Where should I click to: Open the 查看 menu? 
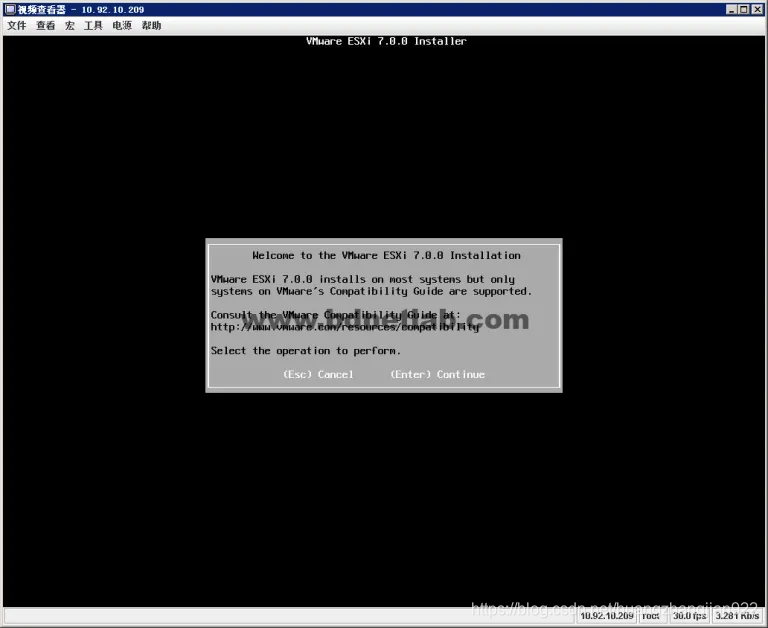tap(46, 25)
